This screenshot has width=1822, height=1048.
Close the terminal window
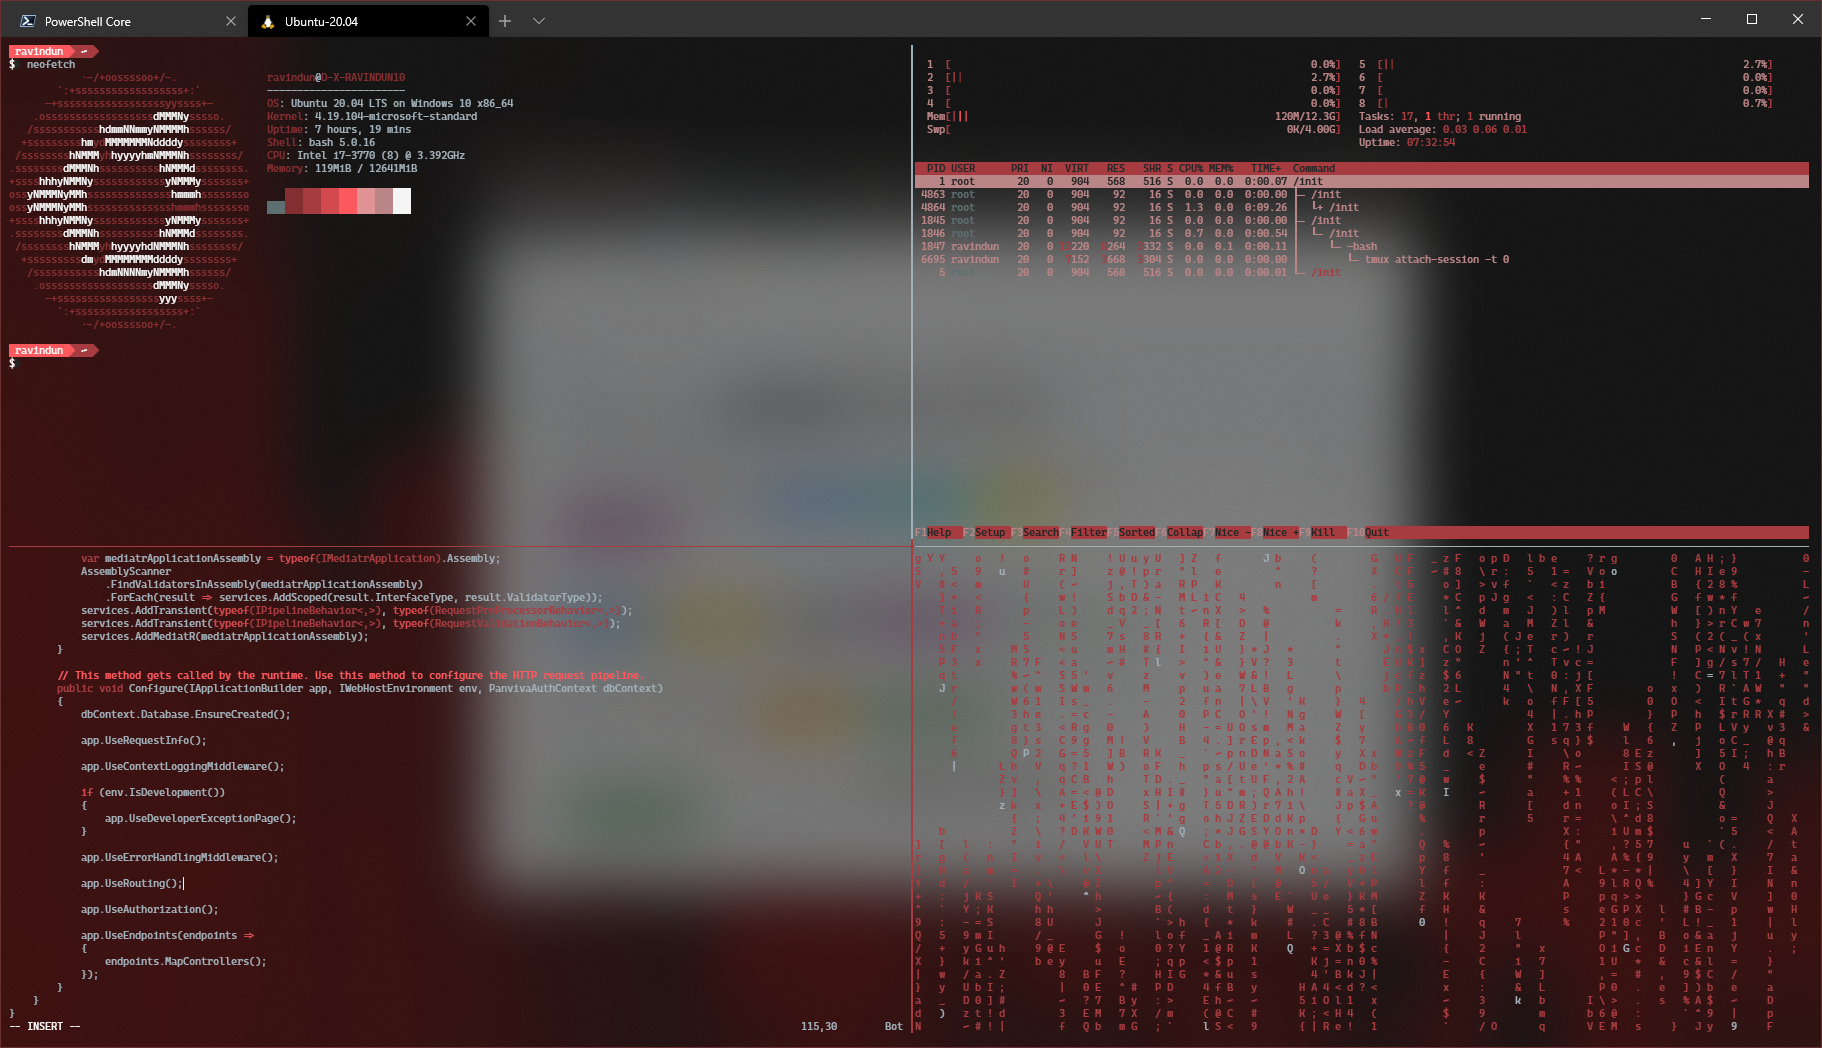[x=1798, y=19]
